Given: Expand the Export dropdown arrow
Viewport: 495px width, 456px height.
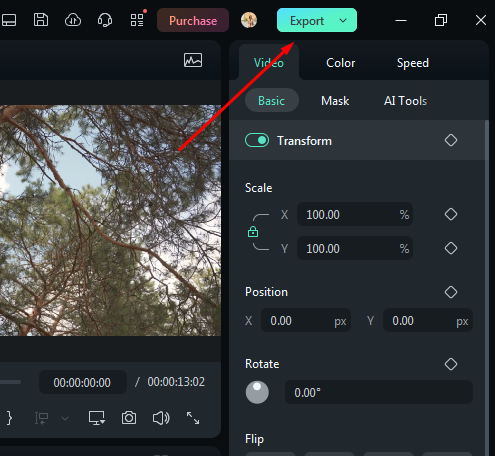Looking at the screenshot, I should (x=343, y=20).
